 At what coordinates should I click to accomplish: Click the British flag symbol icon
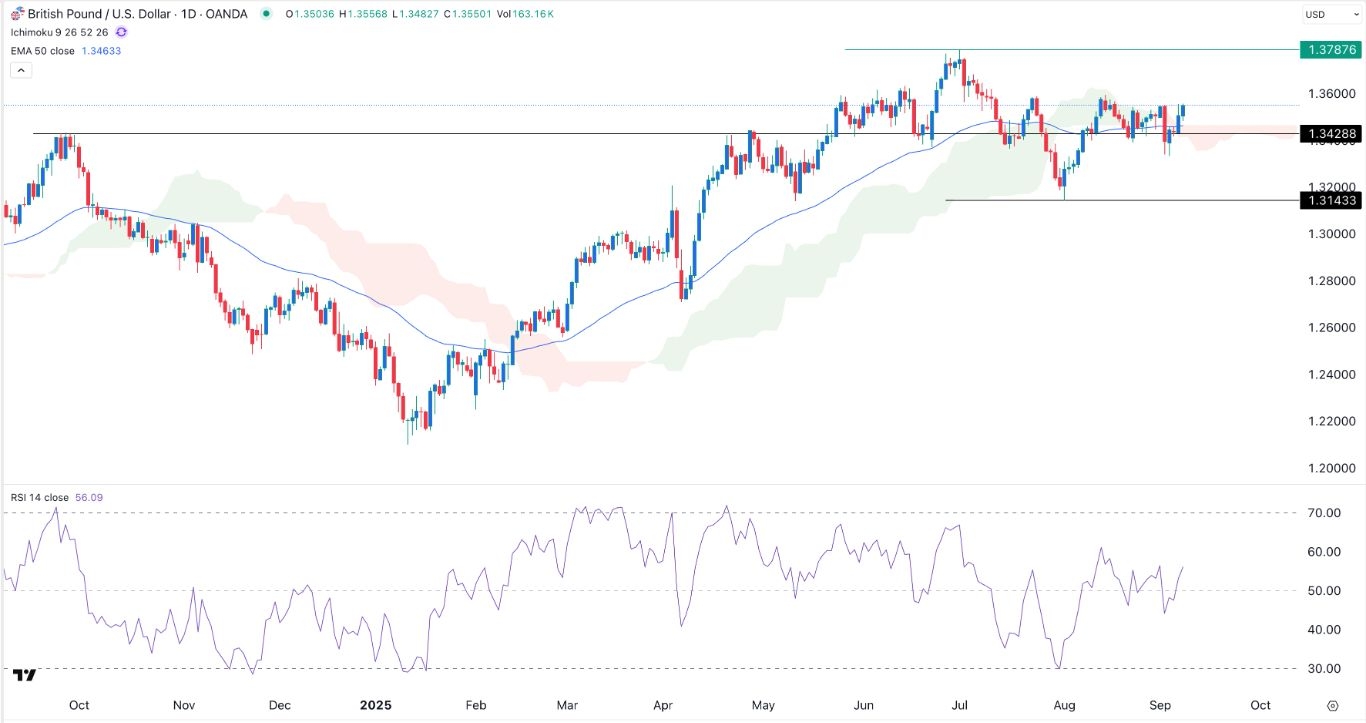coord(17,13)
